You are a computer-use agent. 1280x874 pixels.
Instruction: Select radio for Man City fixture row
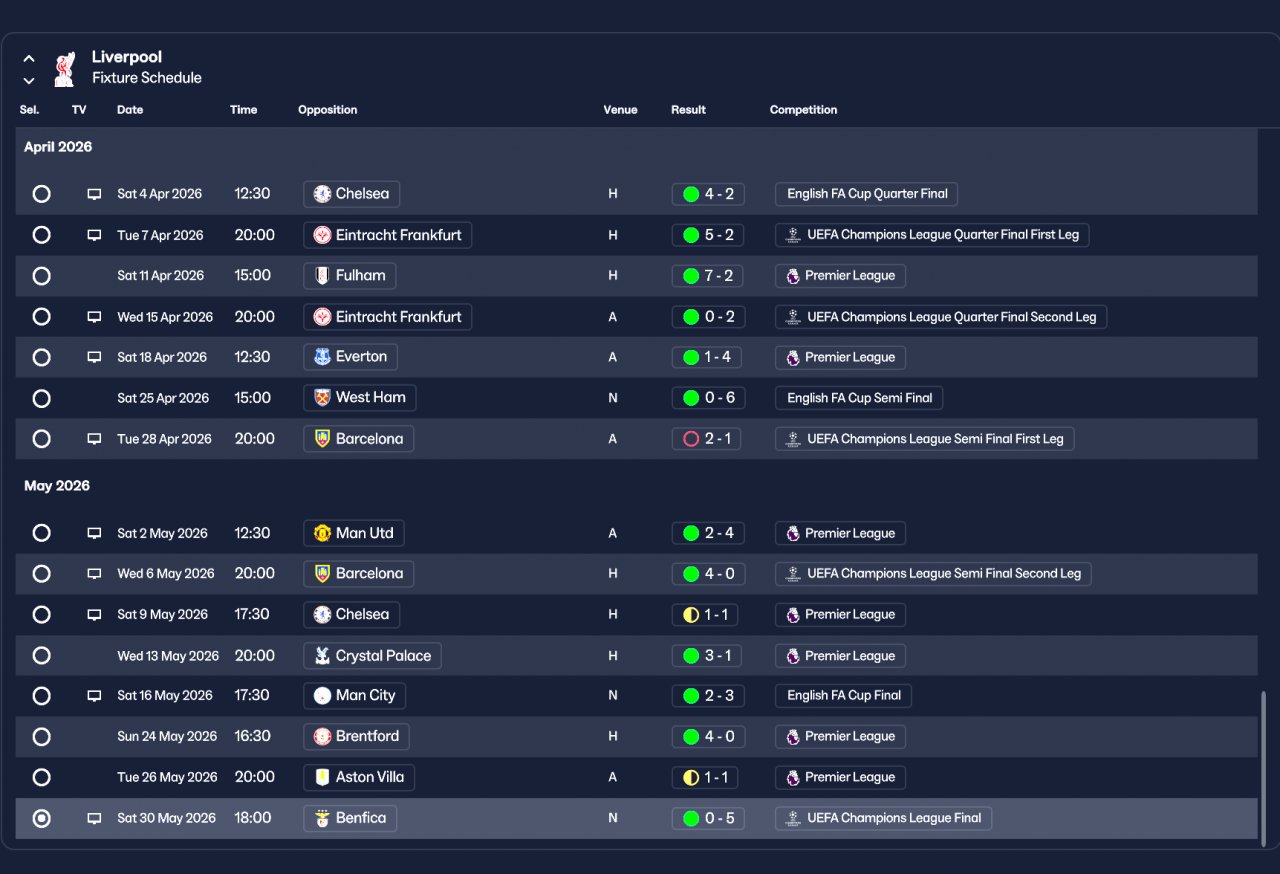pyautogui.click(x=41, y=696)
